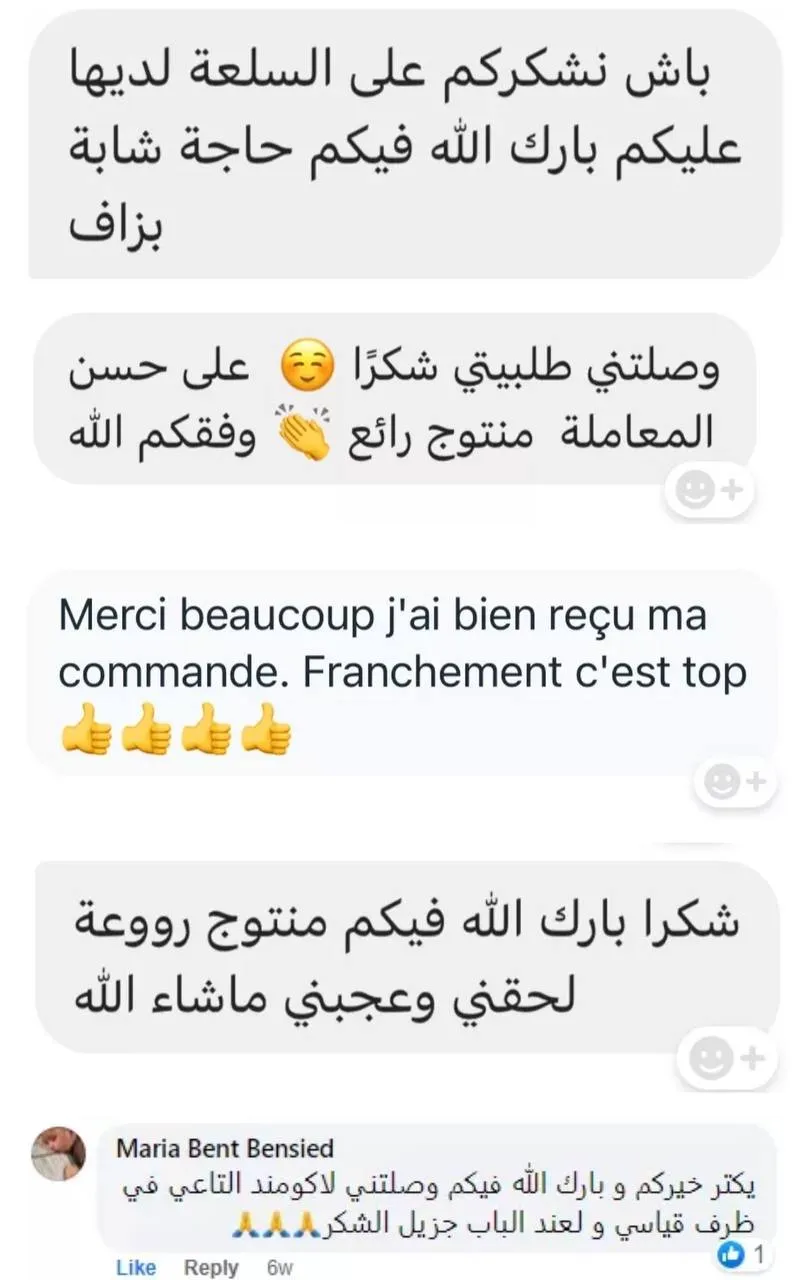This screenshot has width=810, height=1280.
Task: Select the باش نشكركم على السلعة message bubble
Action: pyautogui.click(x=405, y=144)
